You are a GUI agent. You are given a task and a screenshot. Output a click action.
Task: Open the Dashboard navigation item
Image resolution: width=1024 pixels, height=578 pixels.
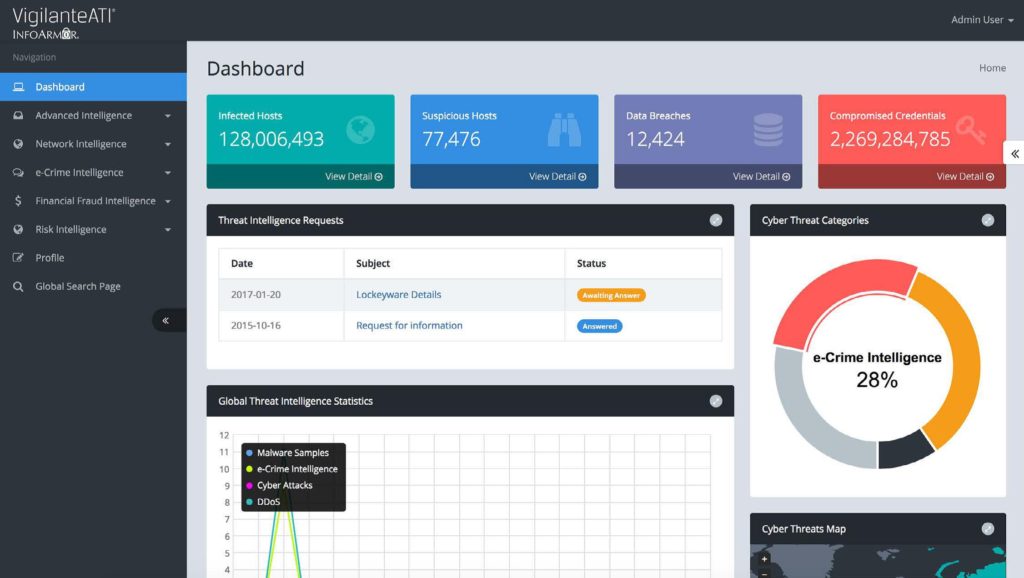pyautogui.click(x=93, y=87)
